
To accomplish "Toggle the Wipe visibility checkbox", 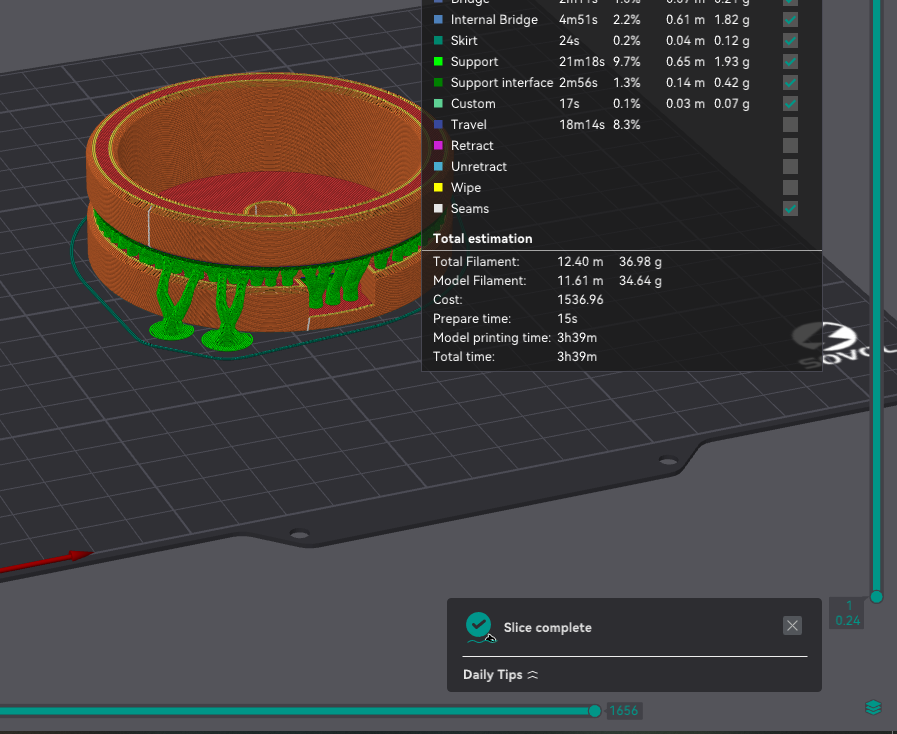I will [x=790, y=188].
